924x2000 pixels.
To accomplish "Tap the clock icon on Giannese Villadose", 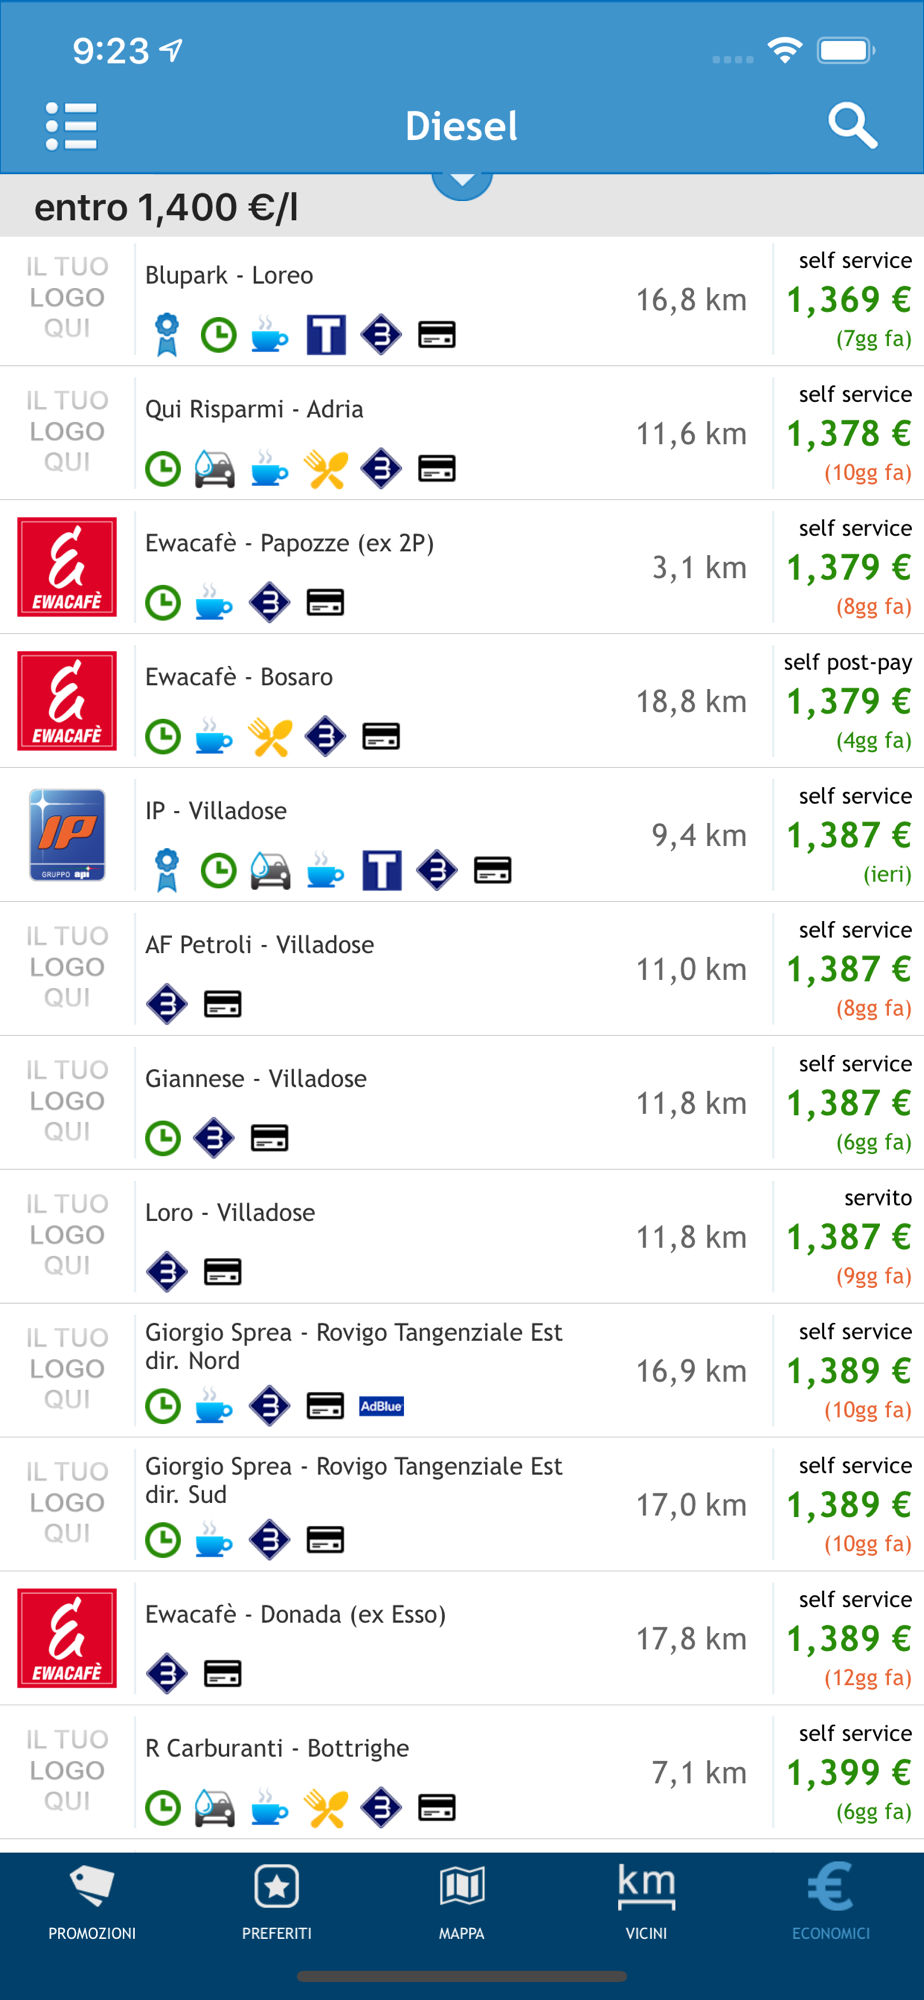I will (x=163, y=1138).
